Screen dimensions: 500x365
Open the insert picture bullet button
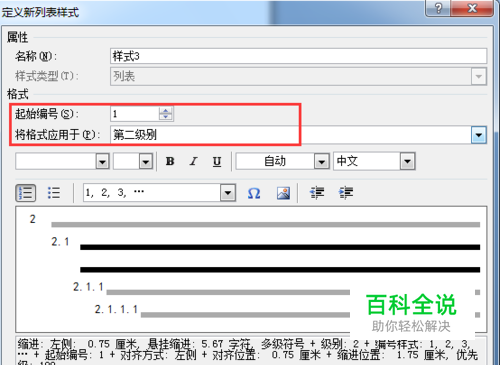283,193
